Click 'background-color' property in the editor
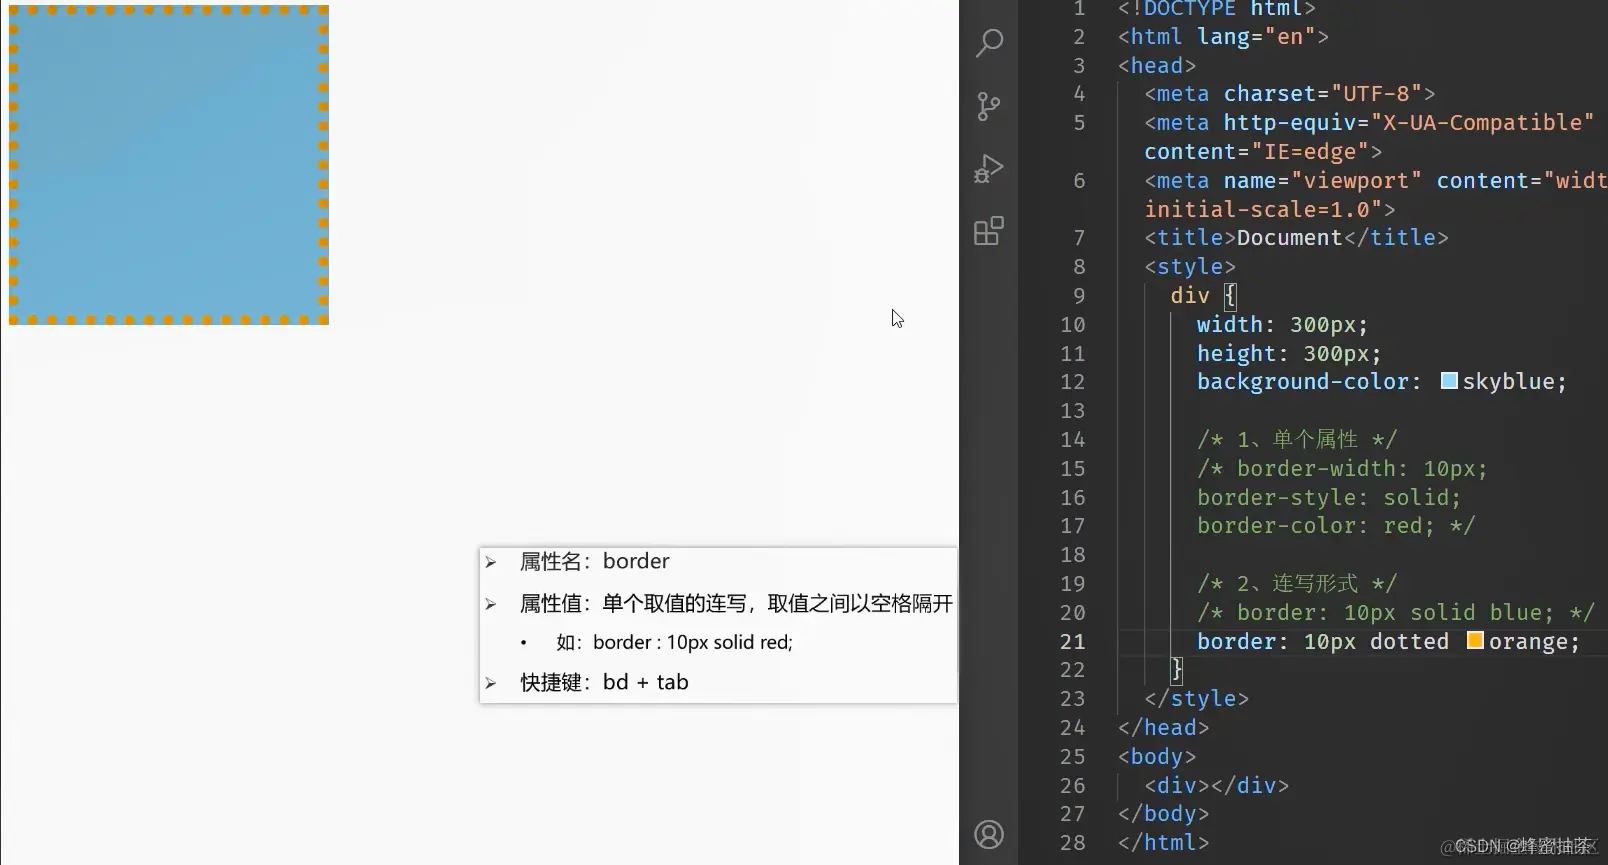 [x=1303, y=382]
